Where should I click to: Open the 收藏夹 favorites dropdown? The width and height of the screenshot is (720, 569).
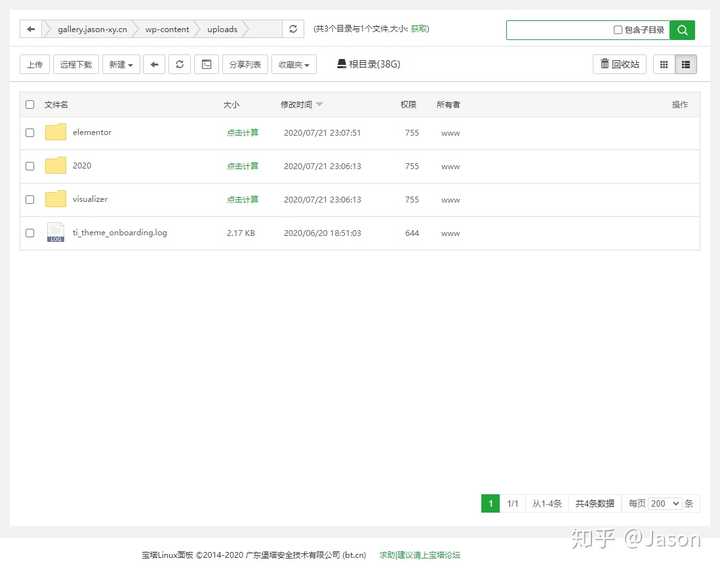point(294,64)
